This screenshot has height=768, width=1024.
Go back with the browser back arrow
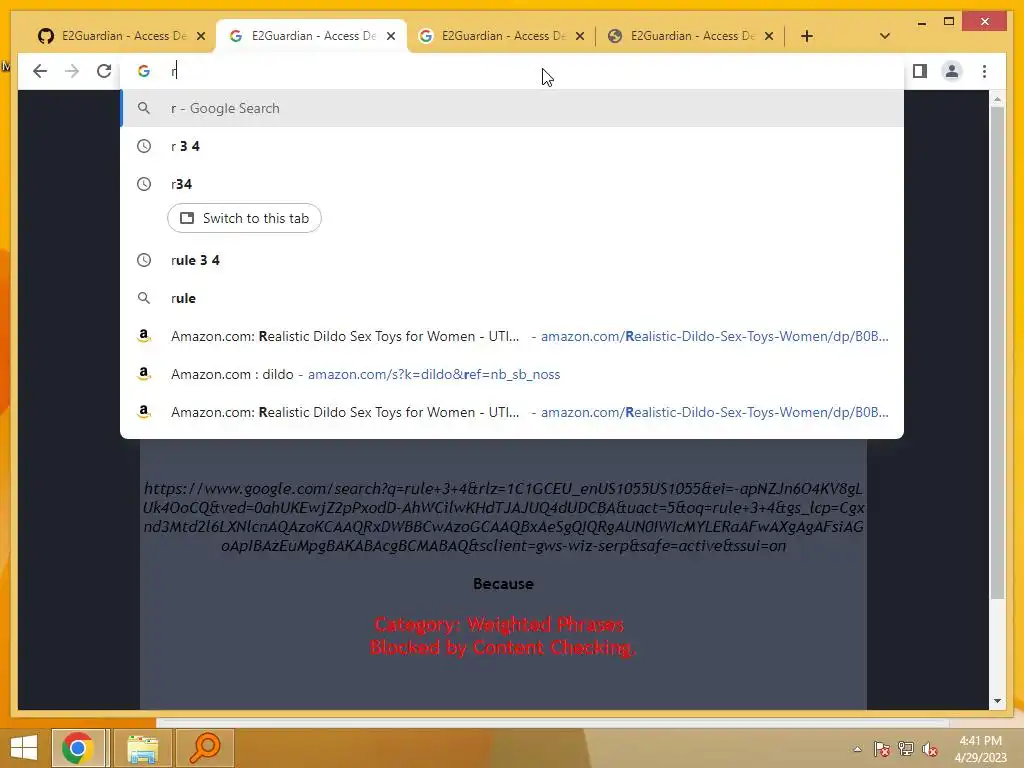(40, 71)
